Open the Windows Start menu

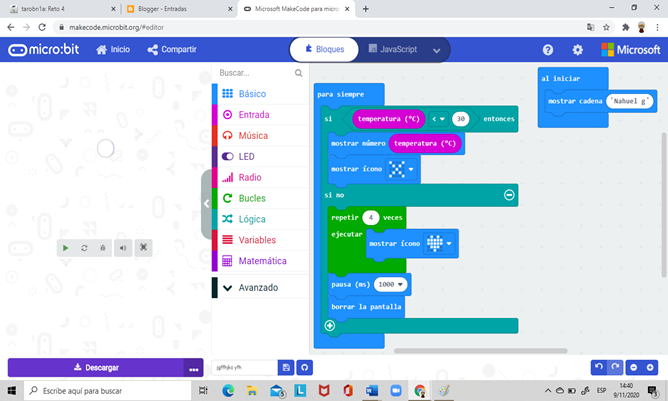[12, 390]
